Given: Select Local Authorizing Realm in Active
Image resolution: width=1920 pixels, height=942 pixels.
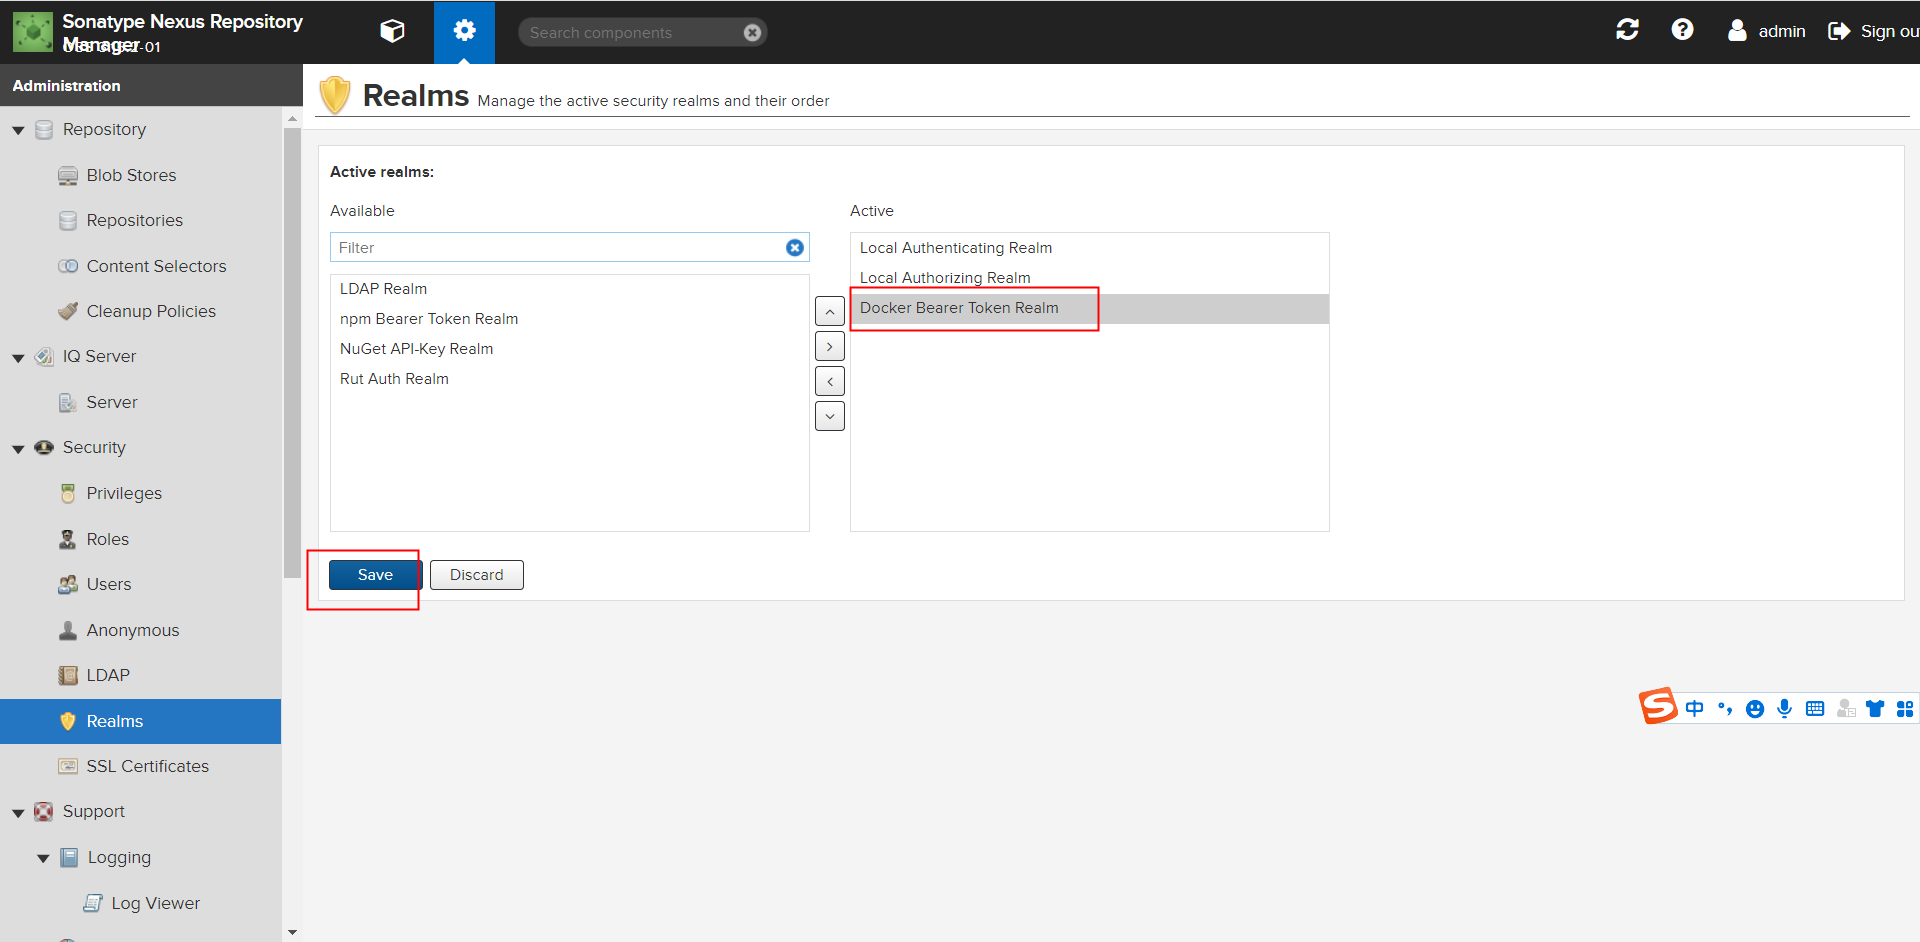Looking at the screenshot, I should click(1090, 278).
